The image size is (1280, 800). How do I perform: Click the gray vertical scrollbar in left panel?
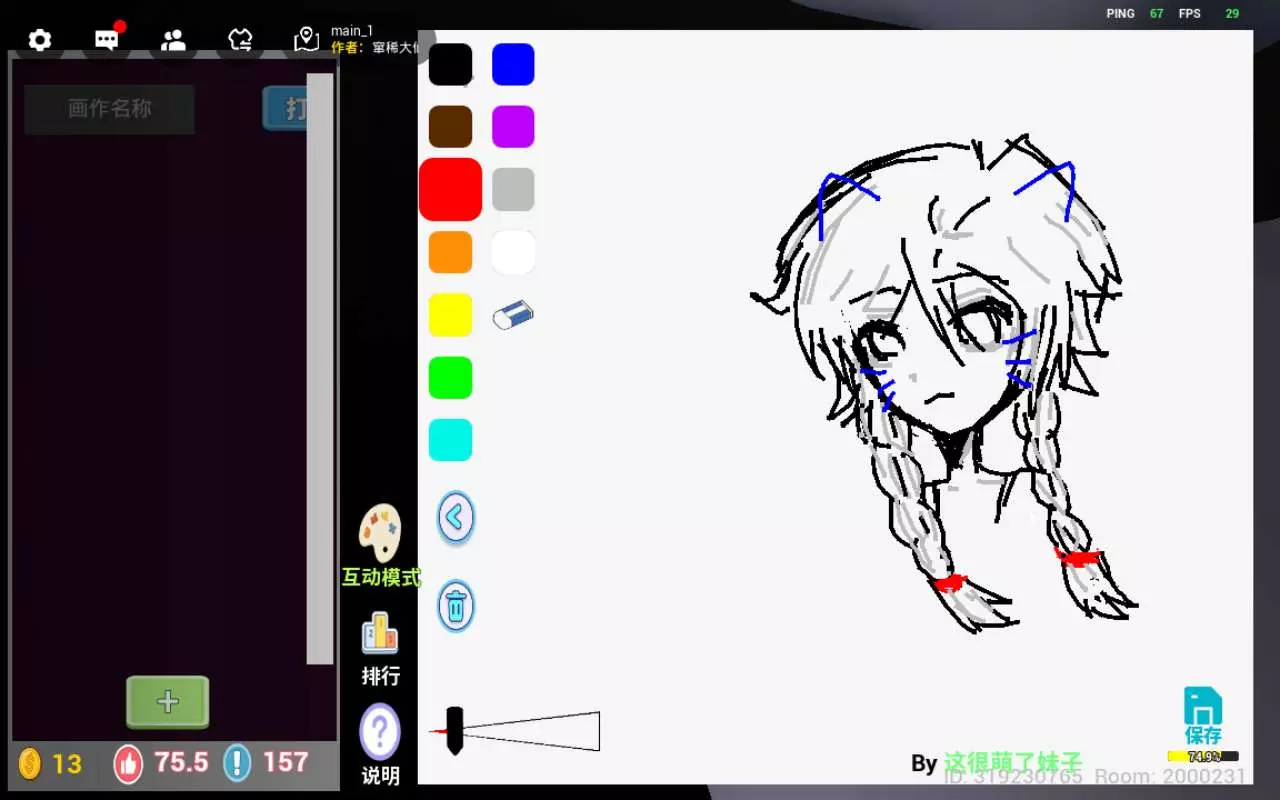[x=320, y=368]
